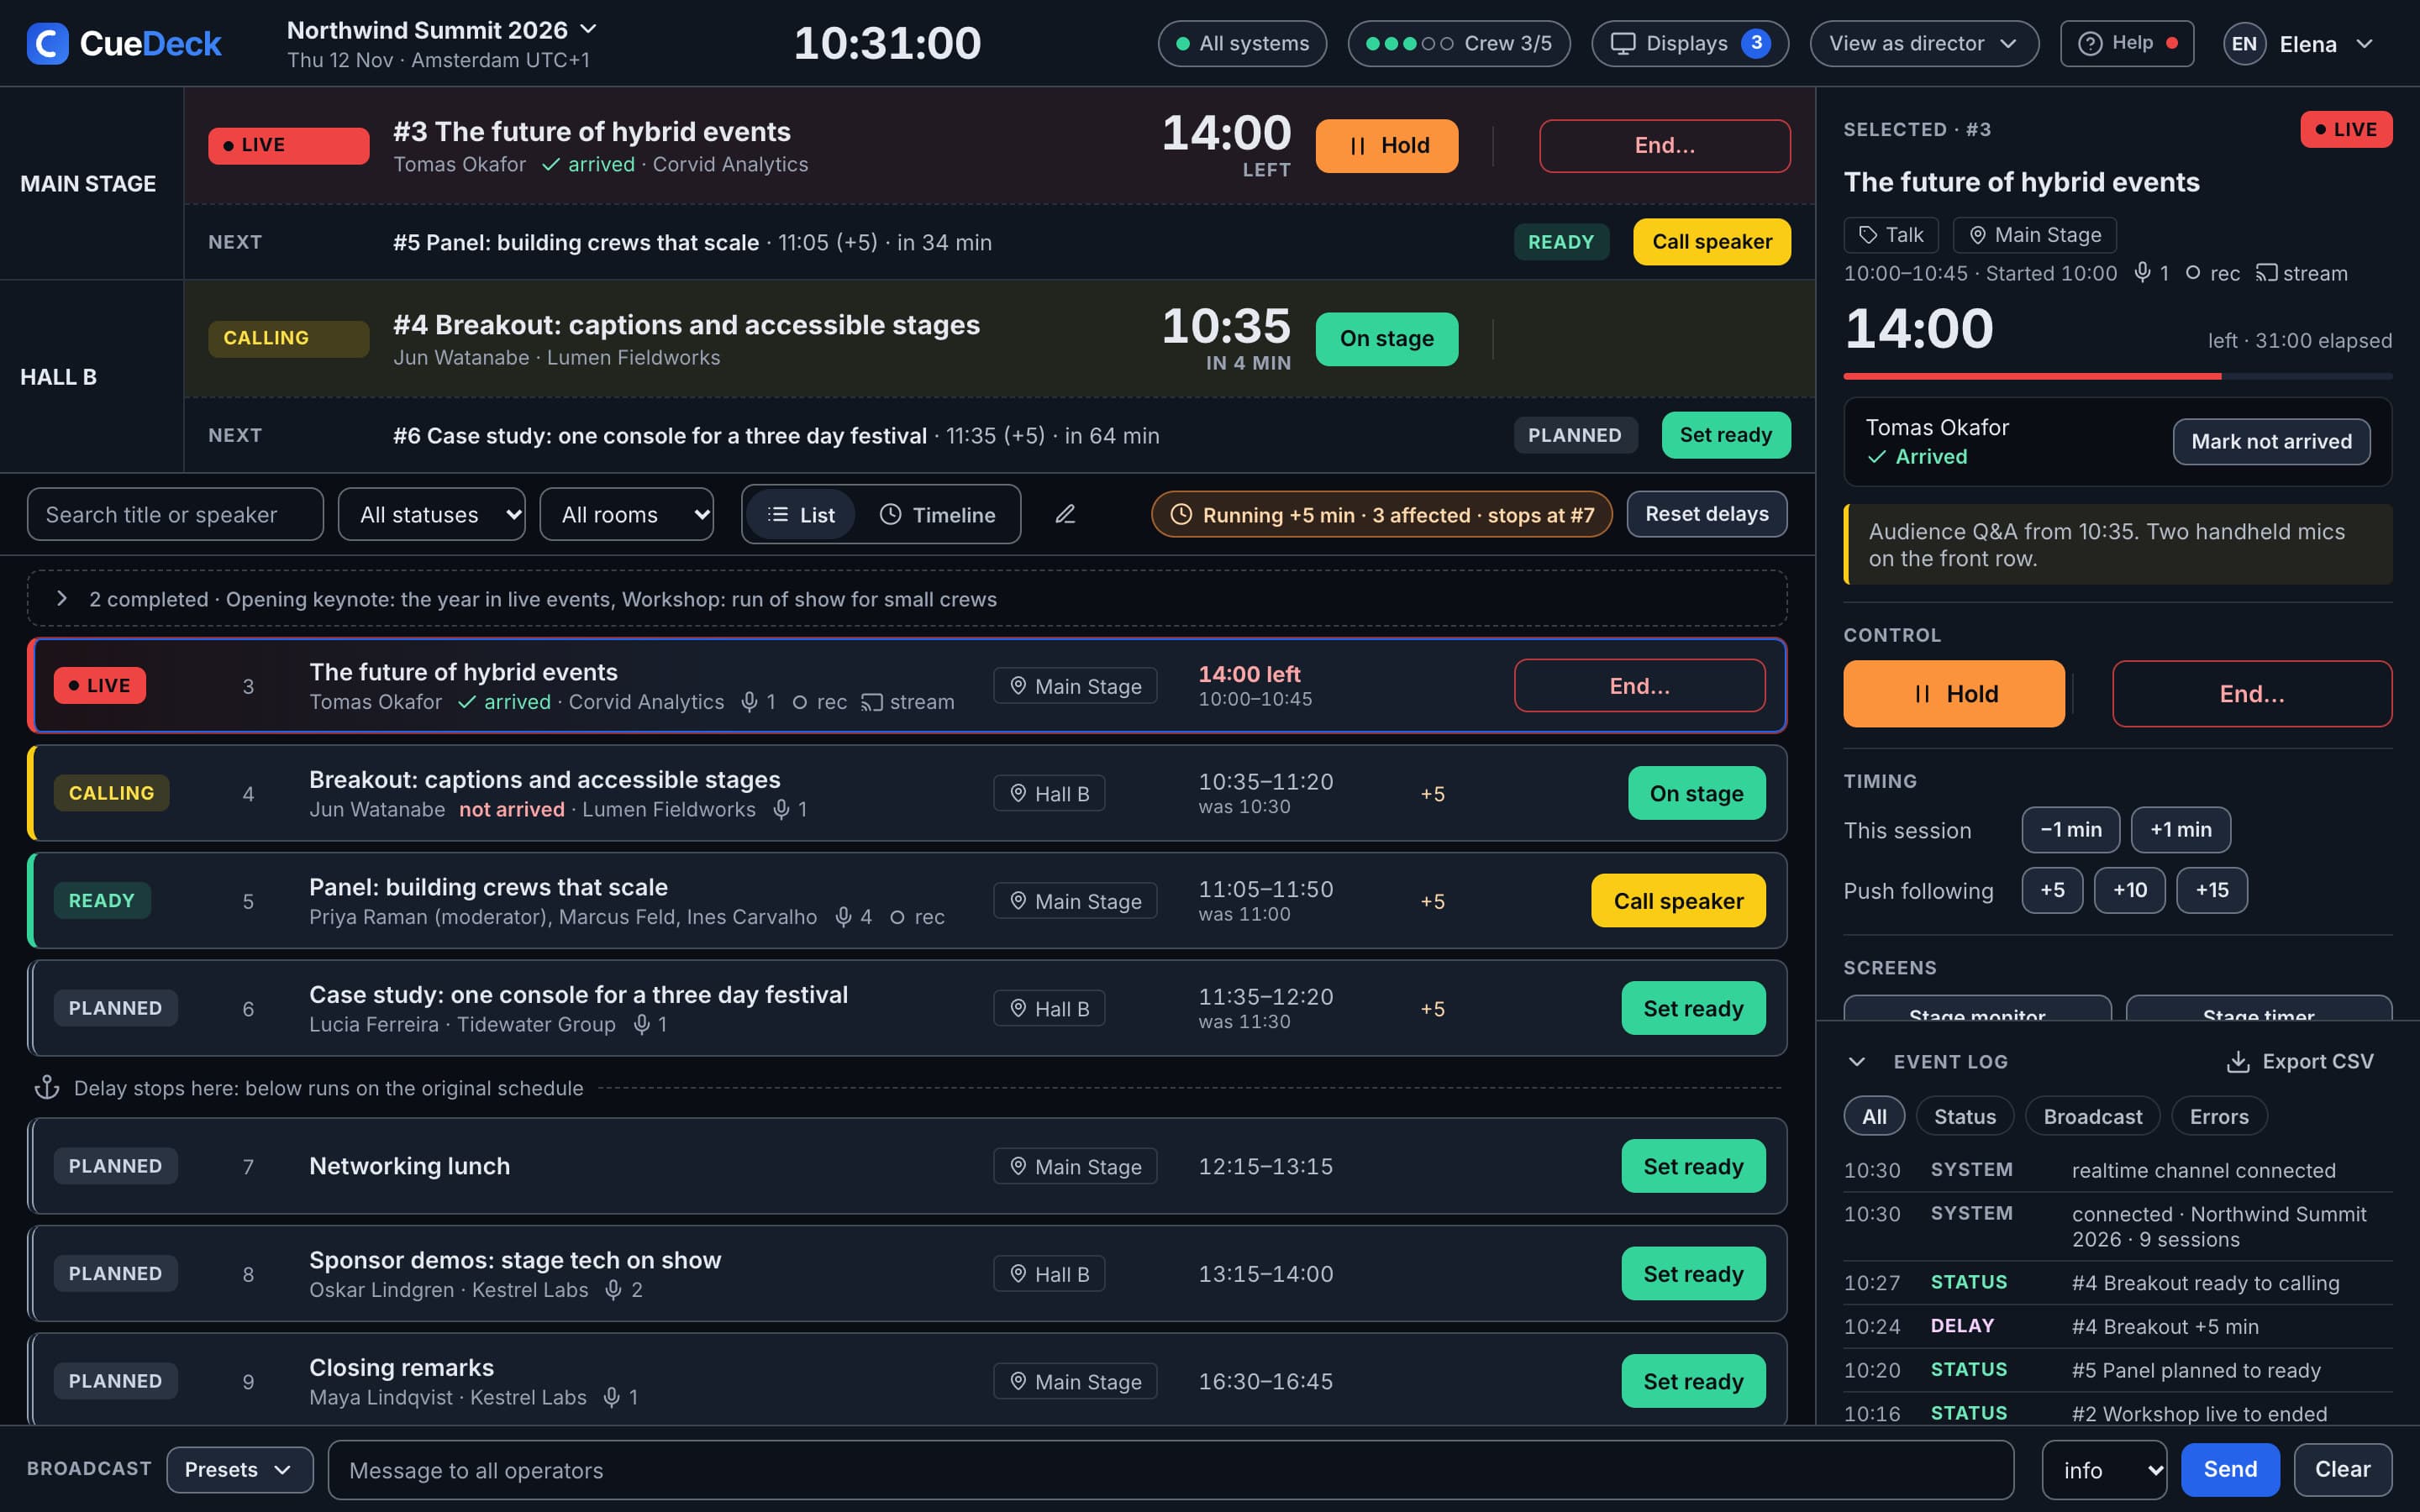
Task: Open the broadcast Presets dropdown
Action: click(239, 1470)
